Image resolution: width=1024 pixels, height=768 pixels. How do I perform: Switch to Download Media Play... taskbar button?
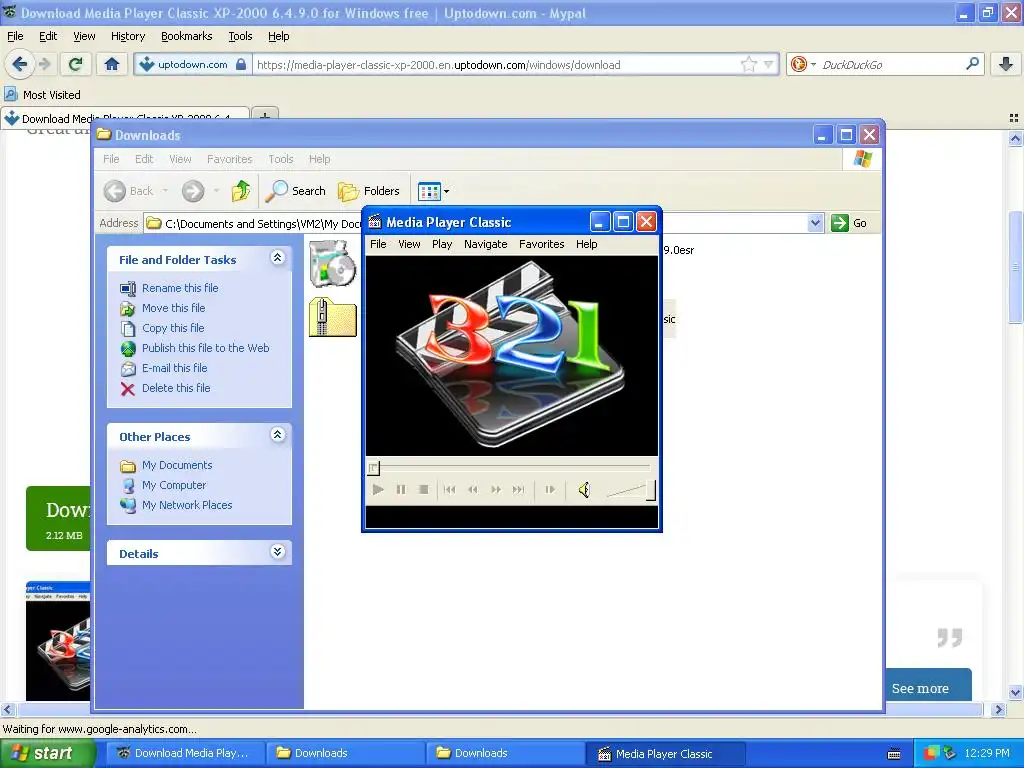point(184,753)
